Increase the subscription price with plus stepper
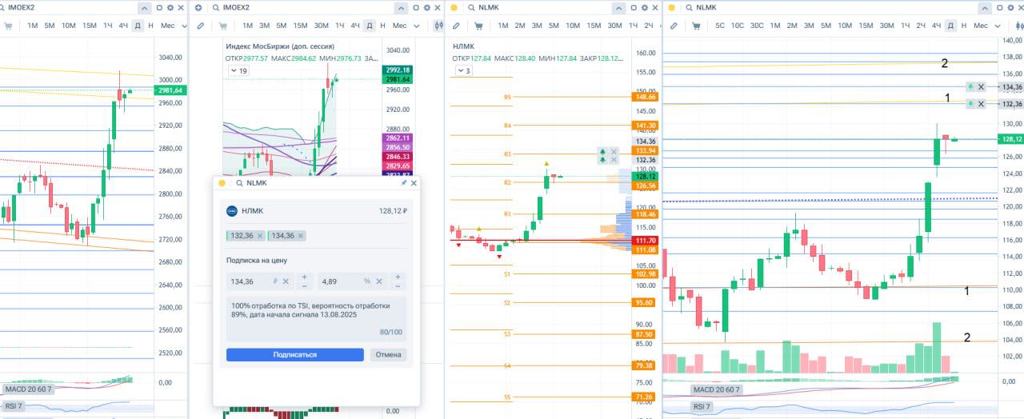The image size is (1024, 419). (306, 277)
